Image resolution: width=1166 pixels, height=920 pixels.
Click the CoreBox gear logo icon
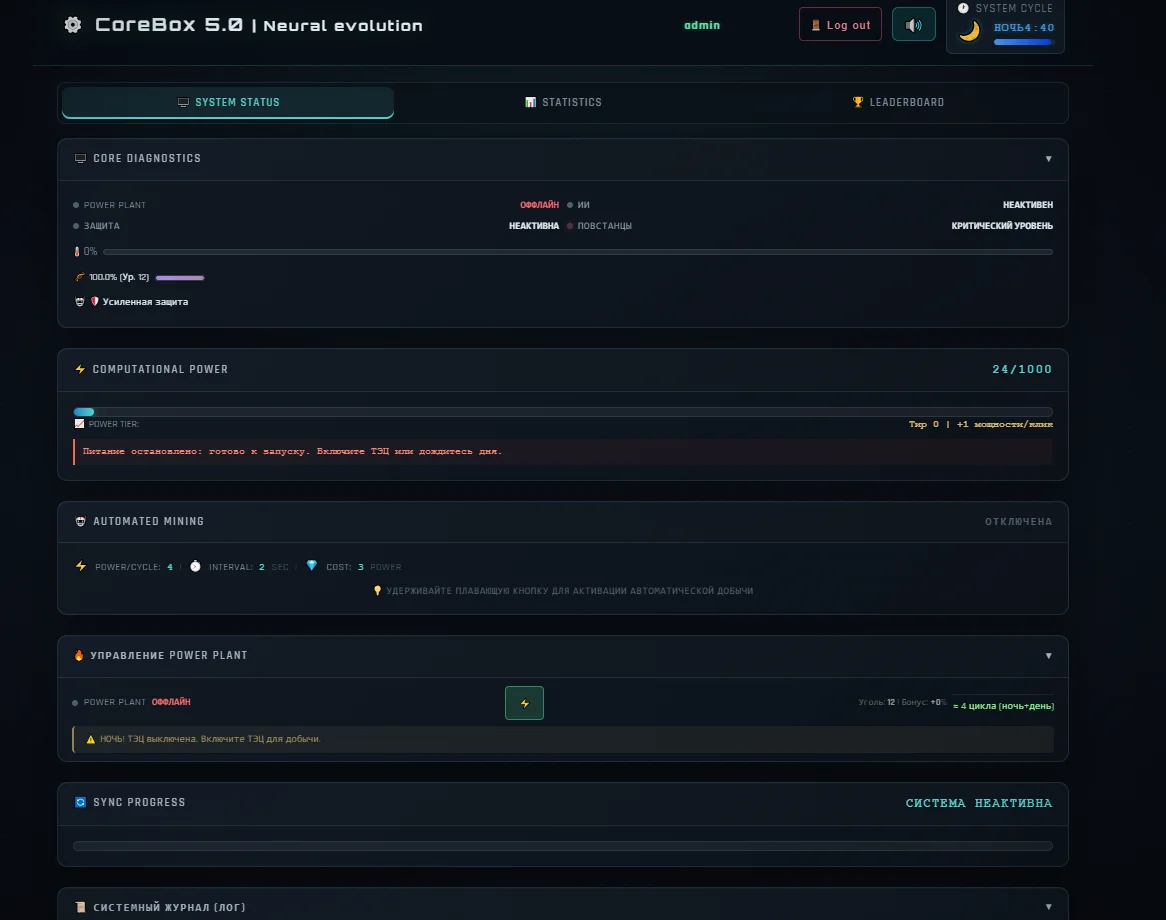tap(73, 25)
